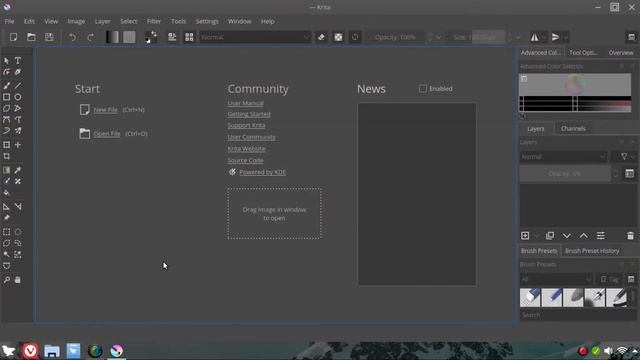Open the brush presets chooser grid
Screen dimensions: 640x360
(189, 37)
